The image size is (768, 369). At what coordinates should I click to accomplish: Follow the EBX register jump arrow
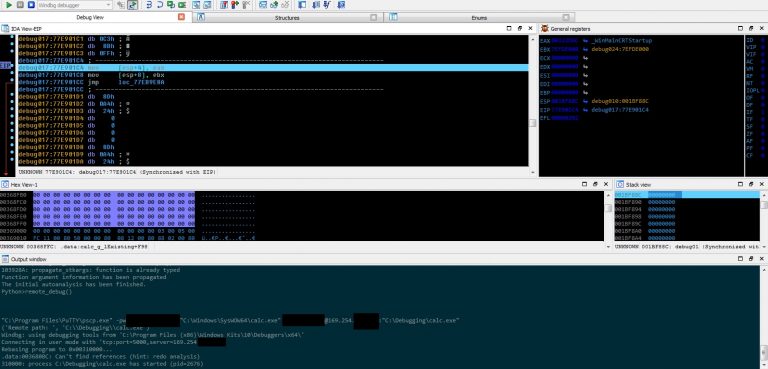pyautogui.click(x=584, y=49)
